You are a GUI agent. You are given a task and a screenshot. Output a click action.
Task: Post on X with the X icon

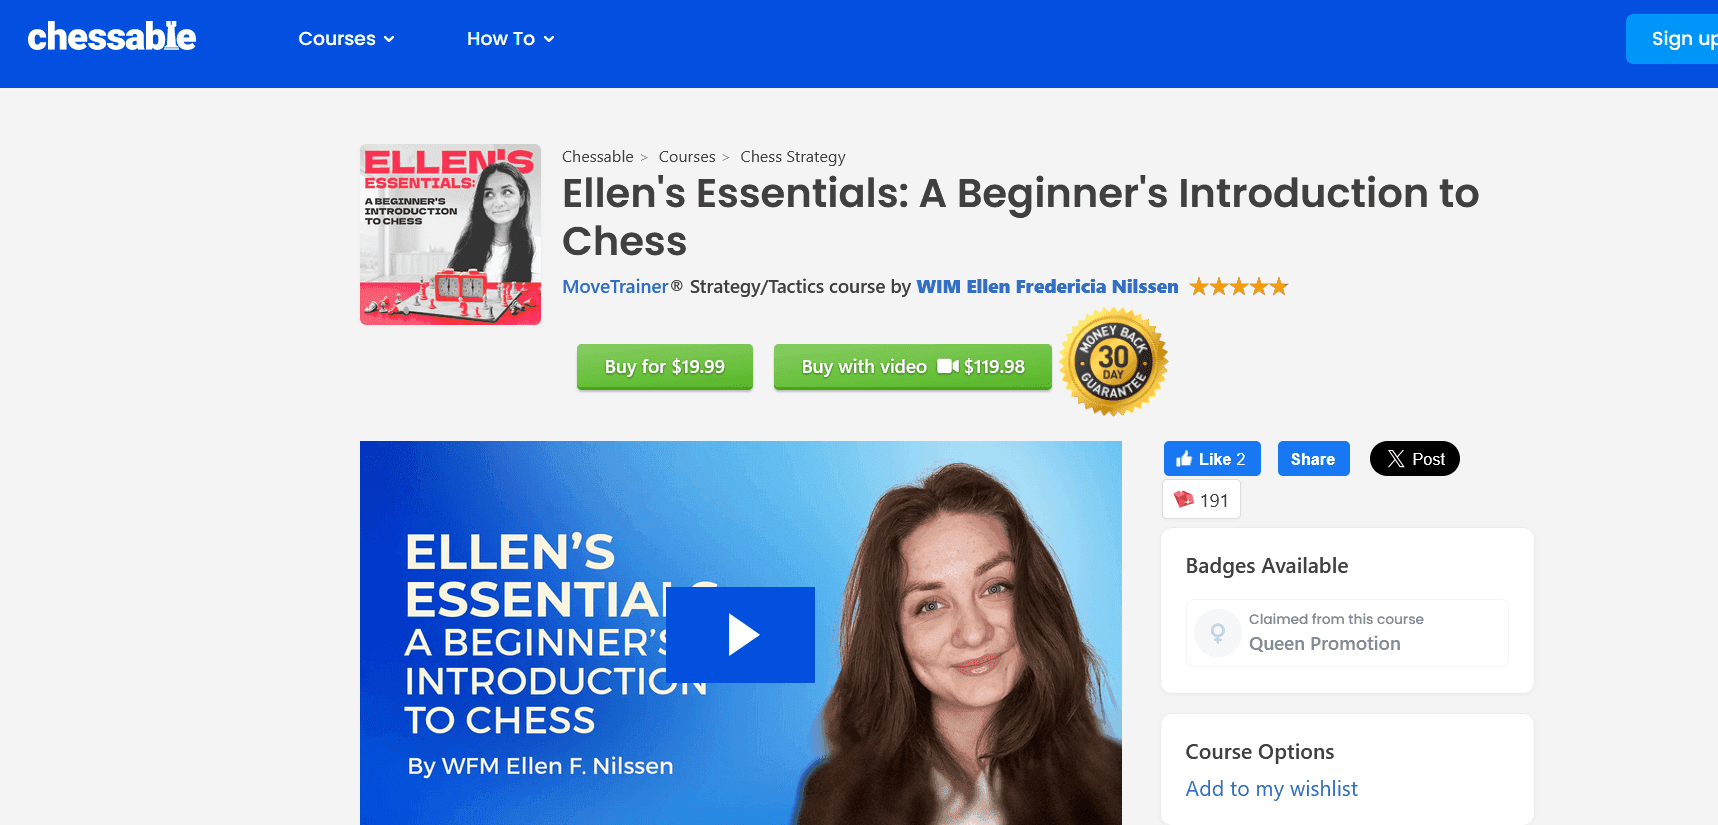1414,459
